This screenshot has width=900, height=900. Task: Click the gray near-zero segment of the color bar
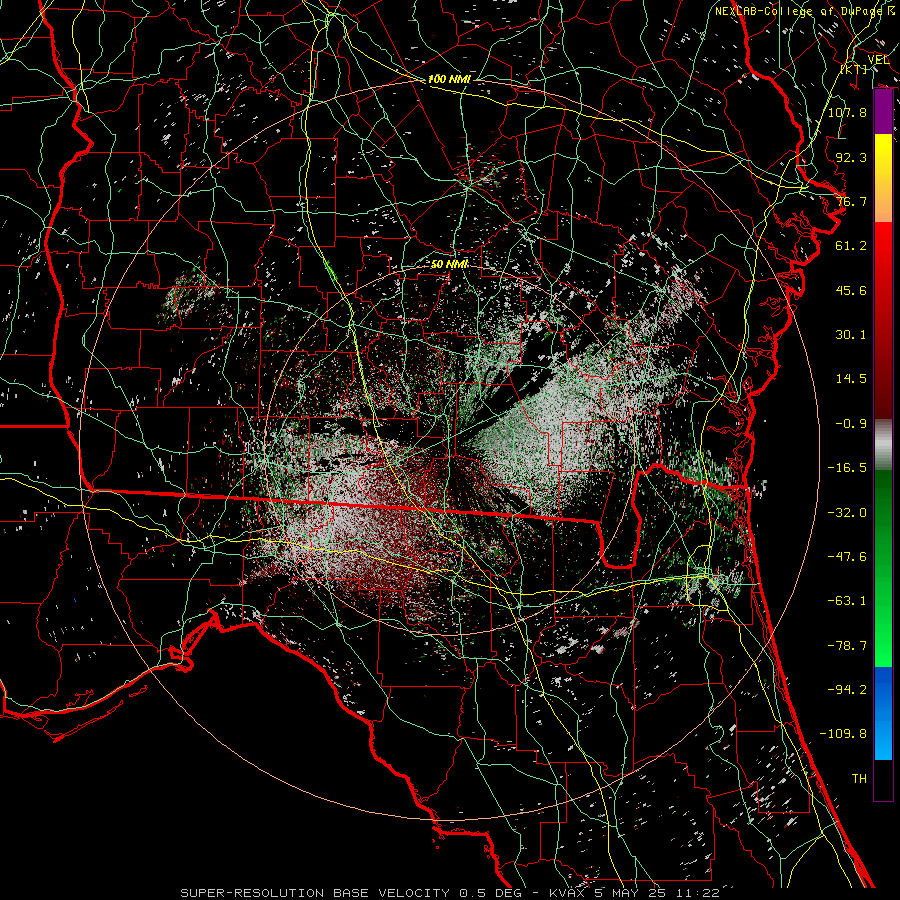pos(883,445)
